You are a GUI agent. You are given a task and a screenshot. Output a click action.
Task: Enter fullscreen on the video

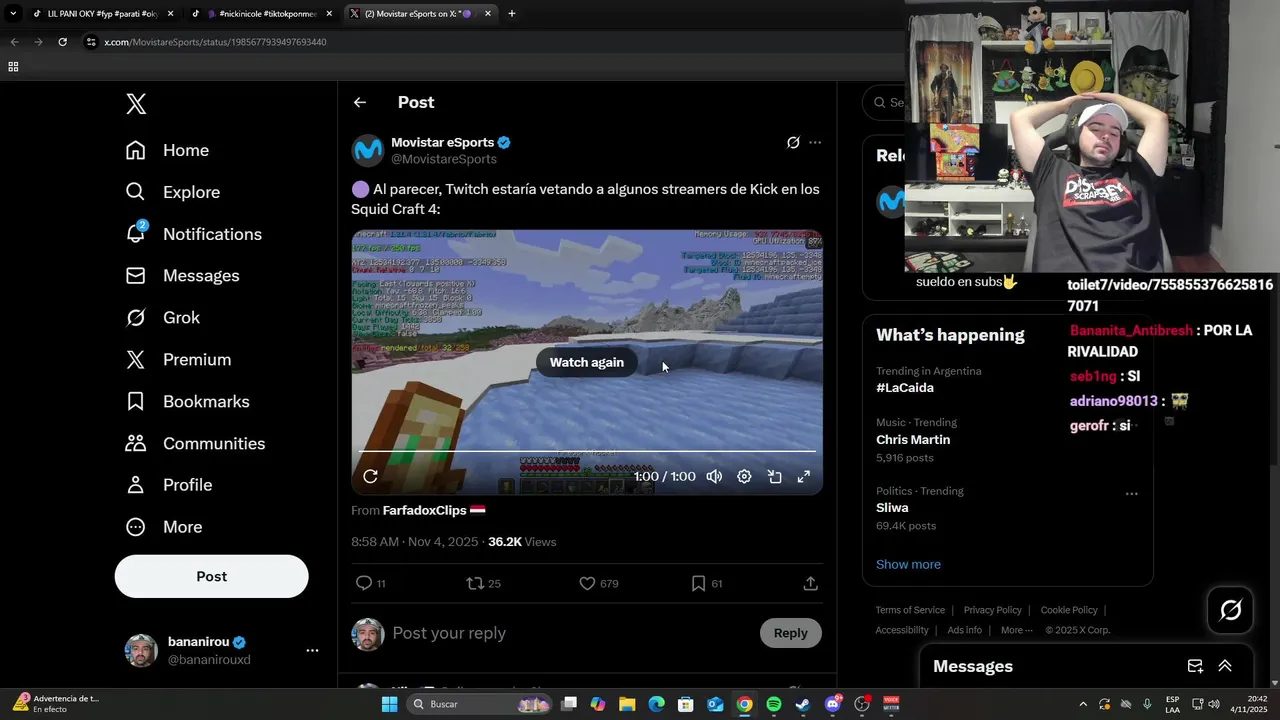click(x=803, y=476)
